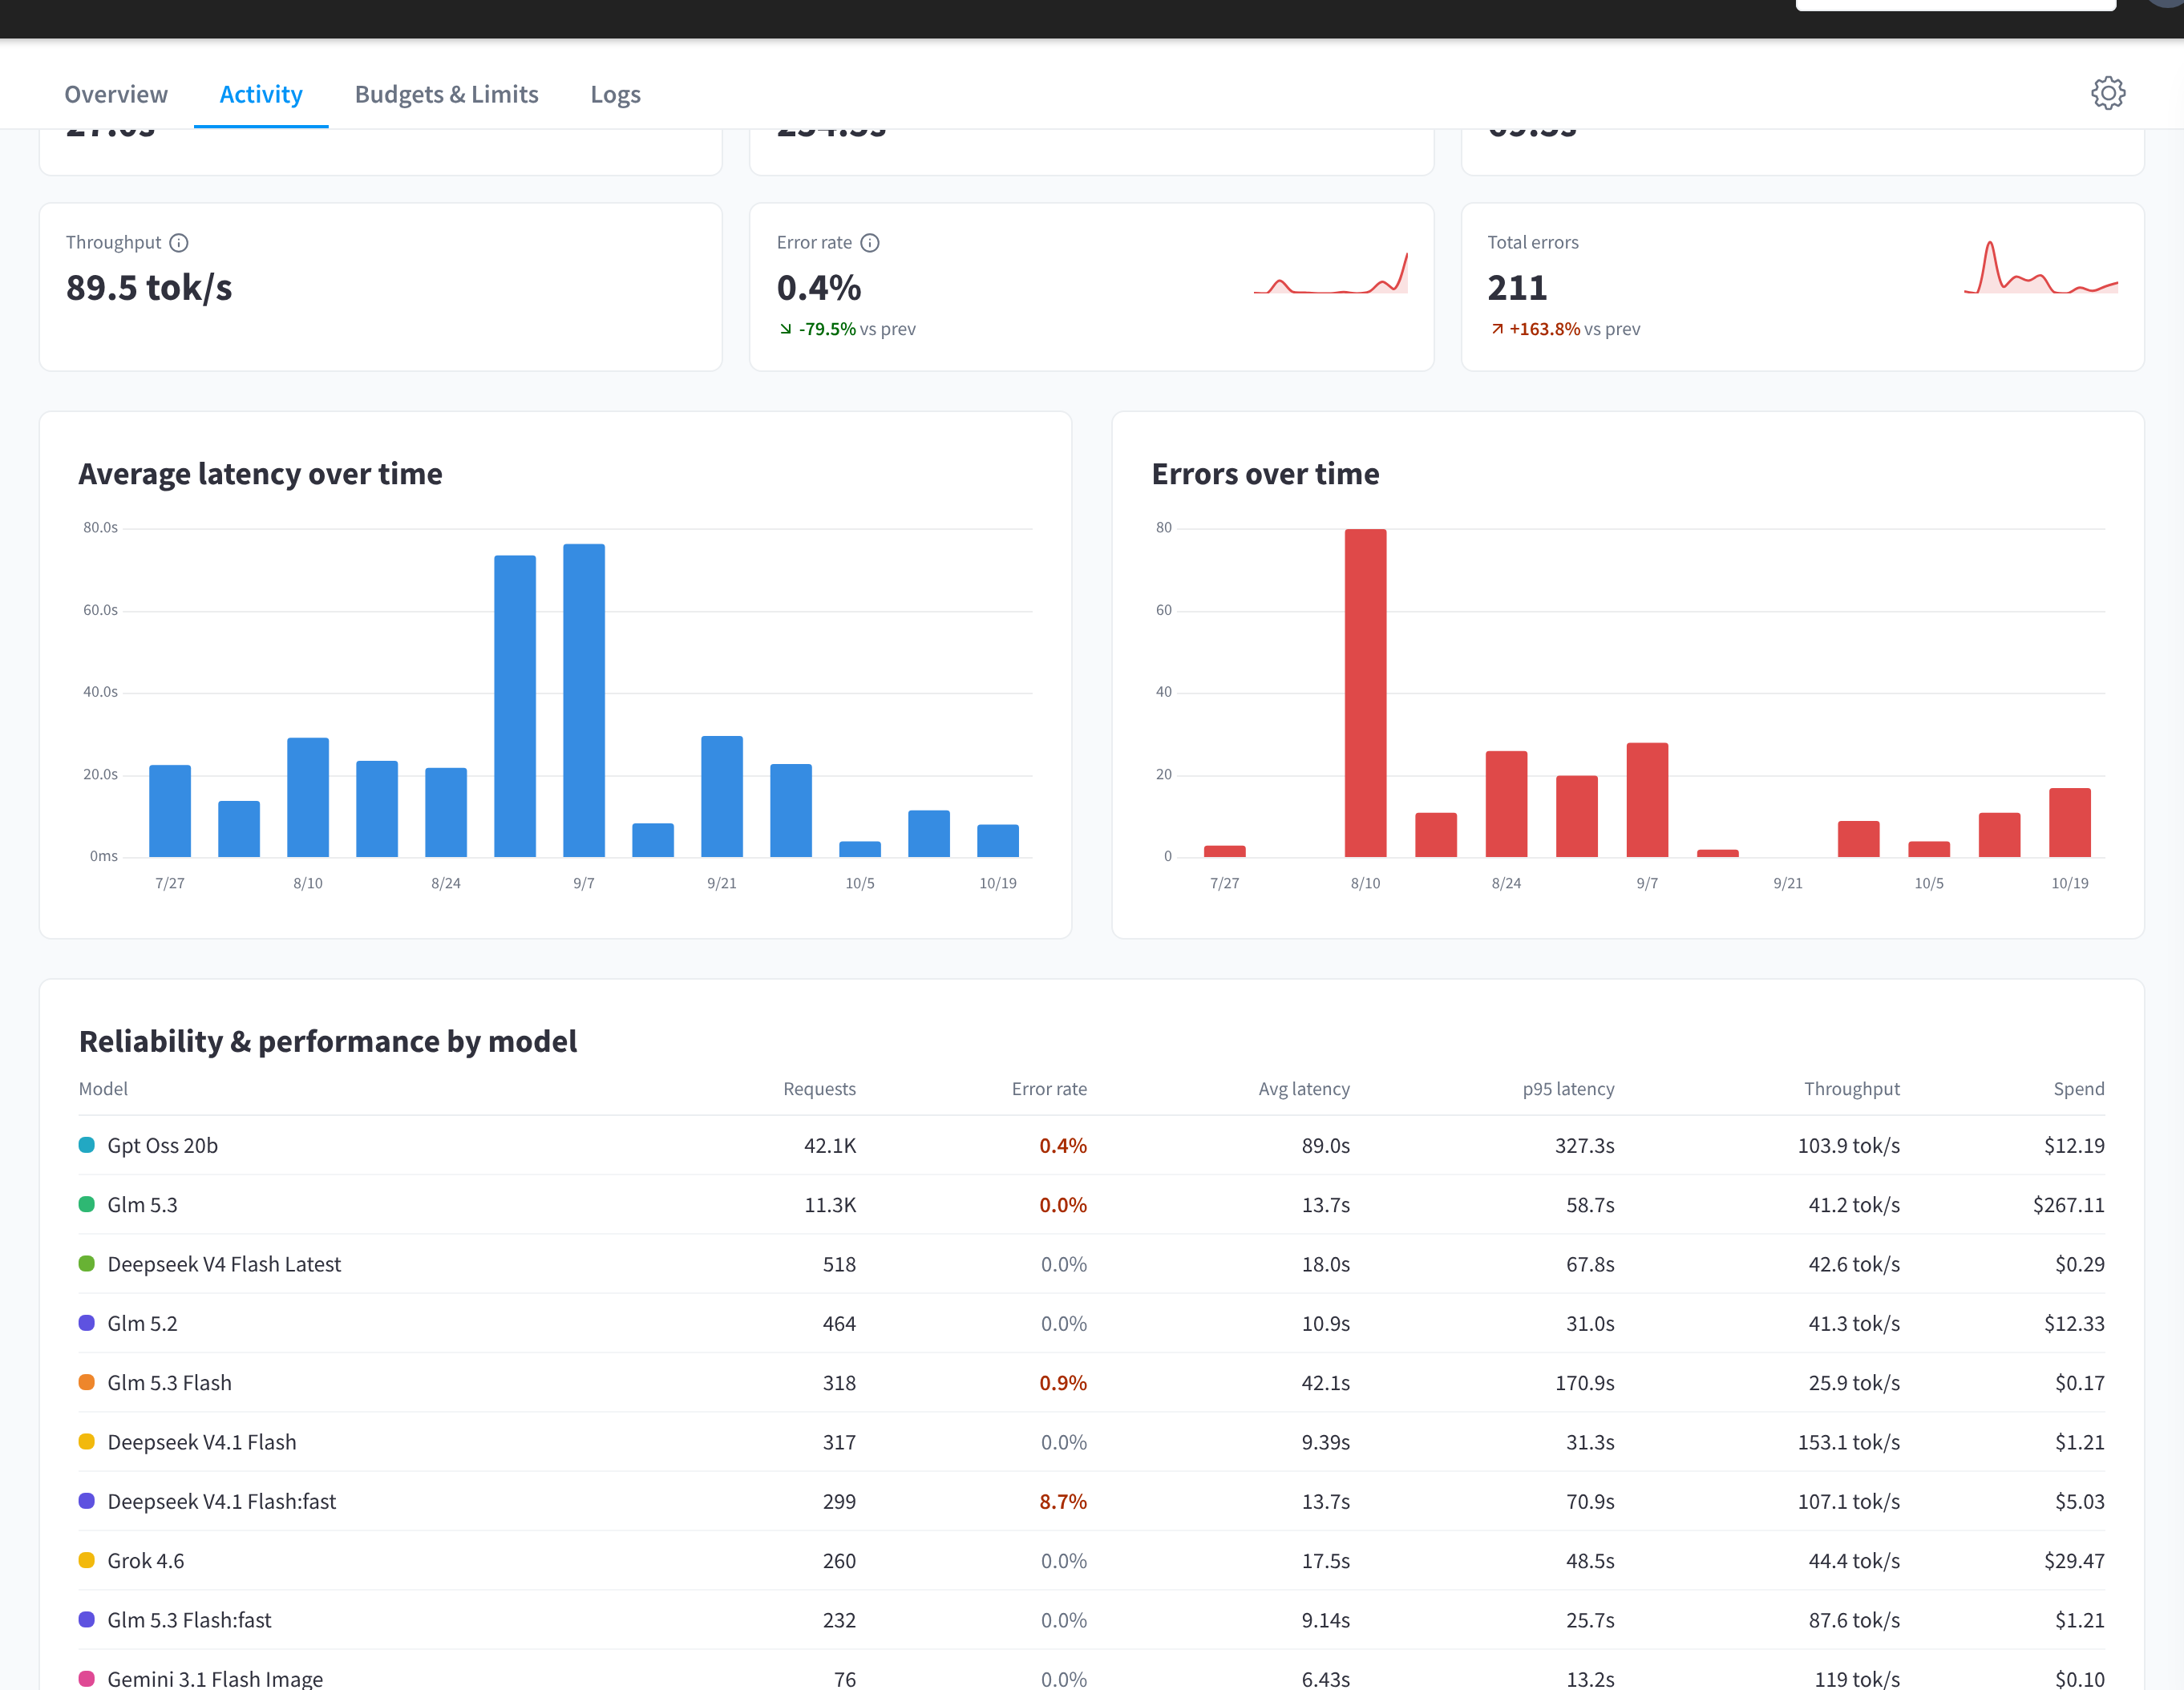
Task: Click the 211 total errors value
Action: tap(1517, 288)
